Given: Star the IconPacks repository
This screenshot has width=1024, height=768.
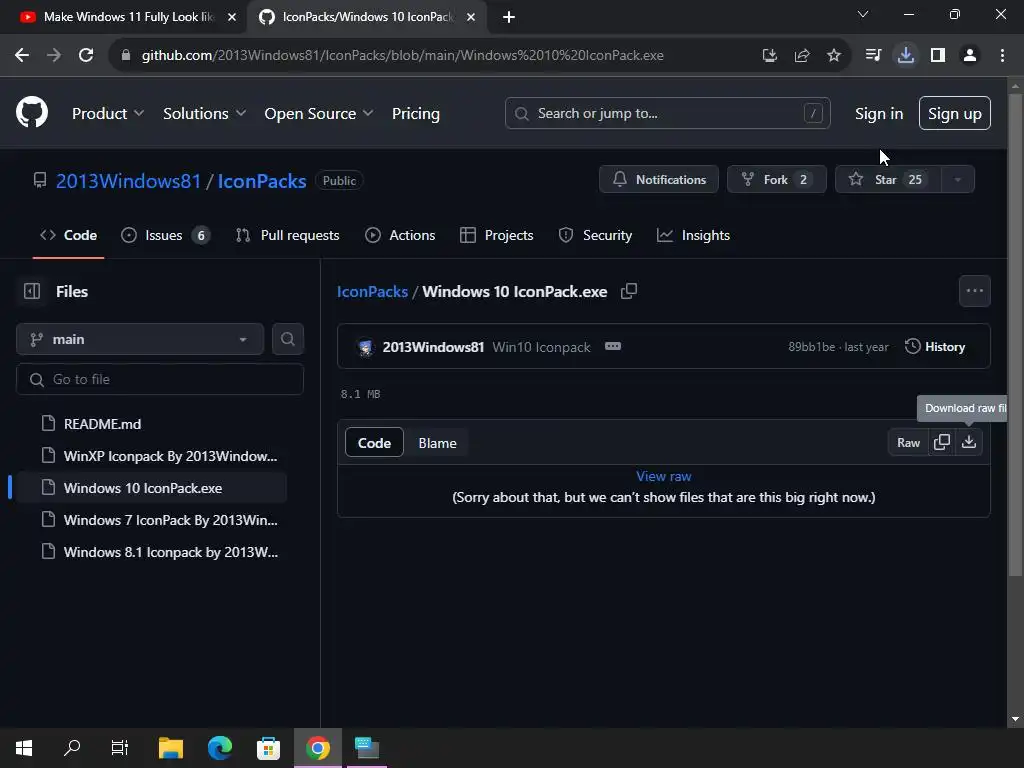Looking at the screenshot, I should 888,180.
